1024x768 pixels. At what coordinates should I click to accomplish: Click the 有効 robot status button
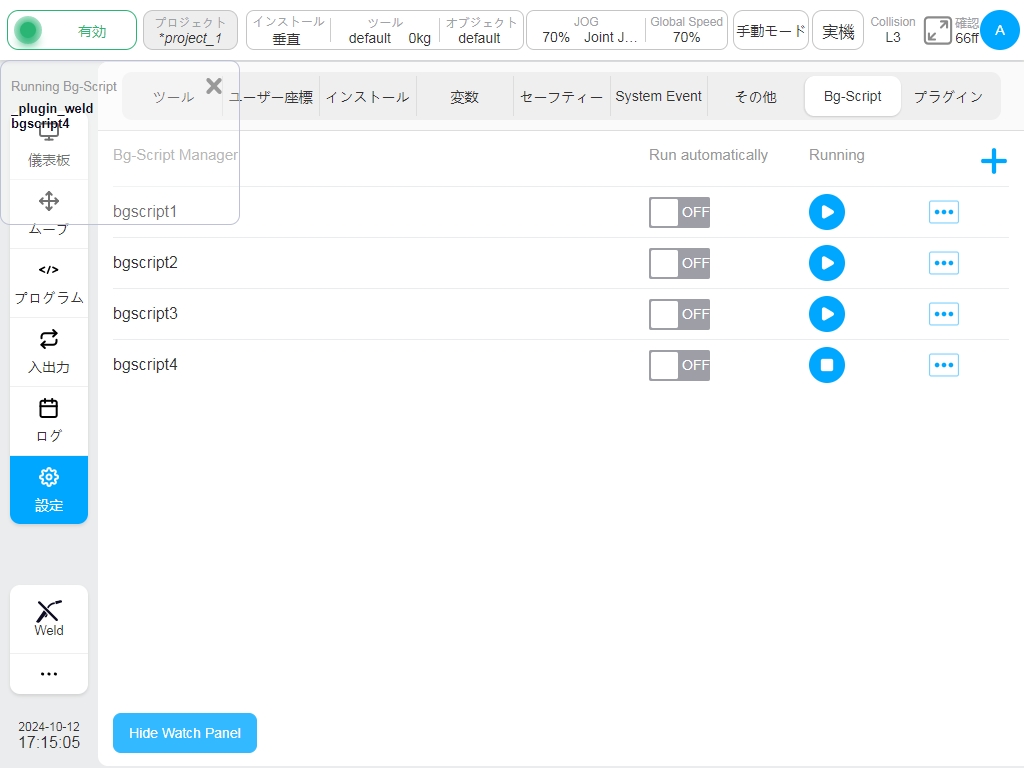[x=72, y=30]
